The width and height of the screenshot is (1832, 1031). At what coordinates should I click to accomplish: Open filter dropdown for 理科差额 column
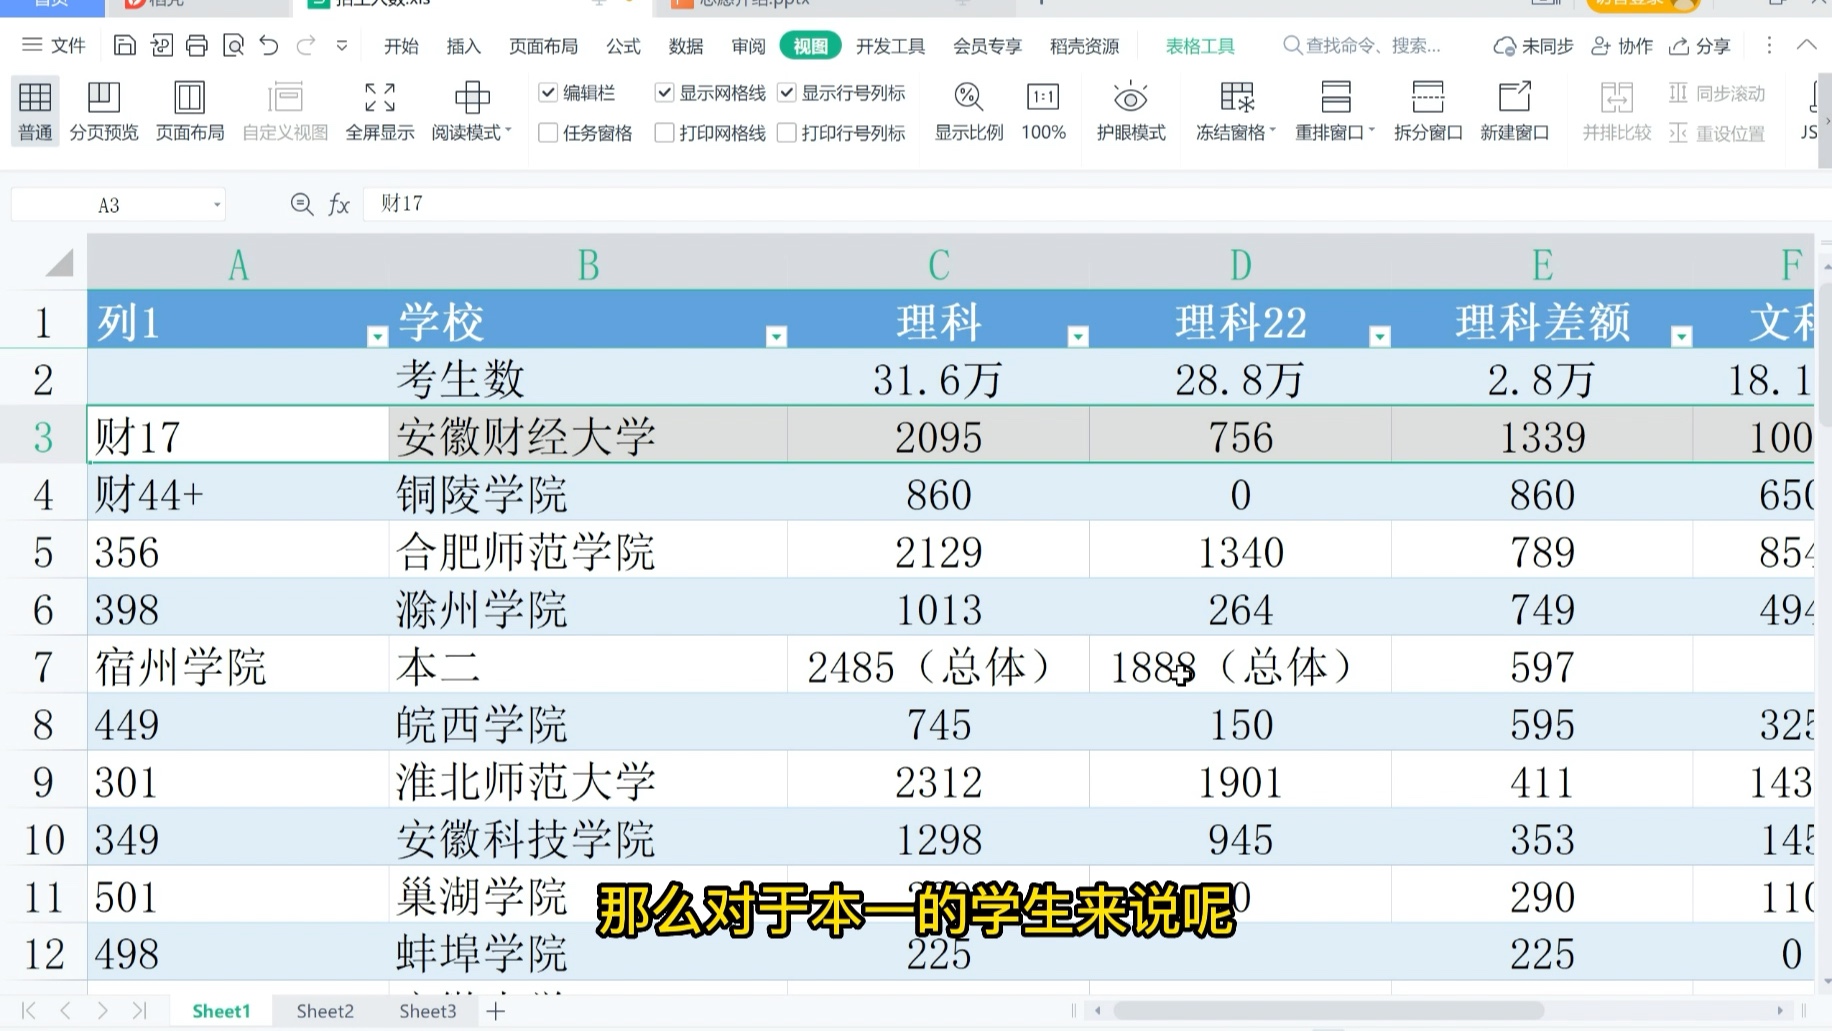point(1682,337)
